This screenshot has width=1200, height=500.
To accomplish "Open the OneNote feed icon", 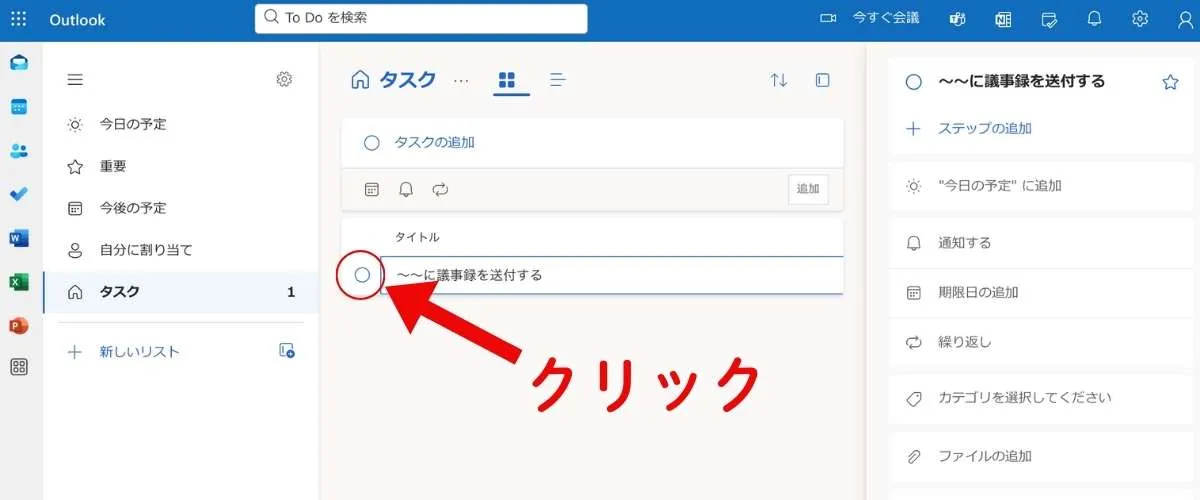I will click(x=1003, y=19).
